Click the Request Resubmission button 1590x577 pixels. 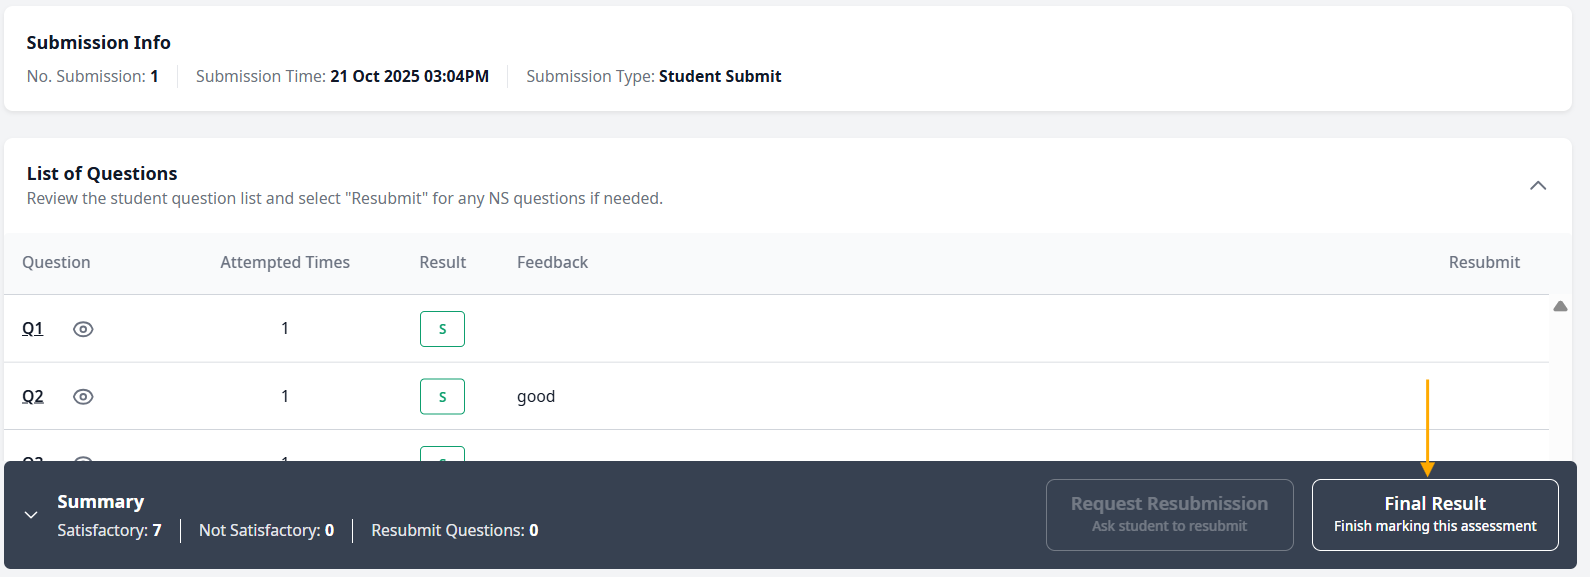[1169, 515]
